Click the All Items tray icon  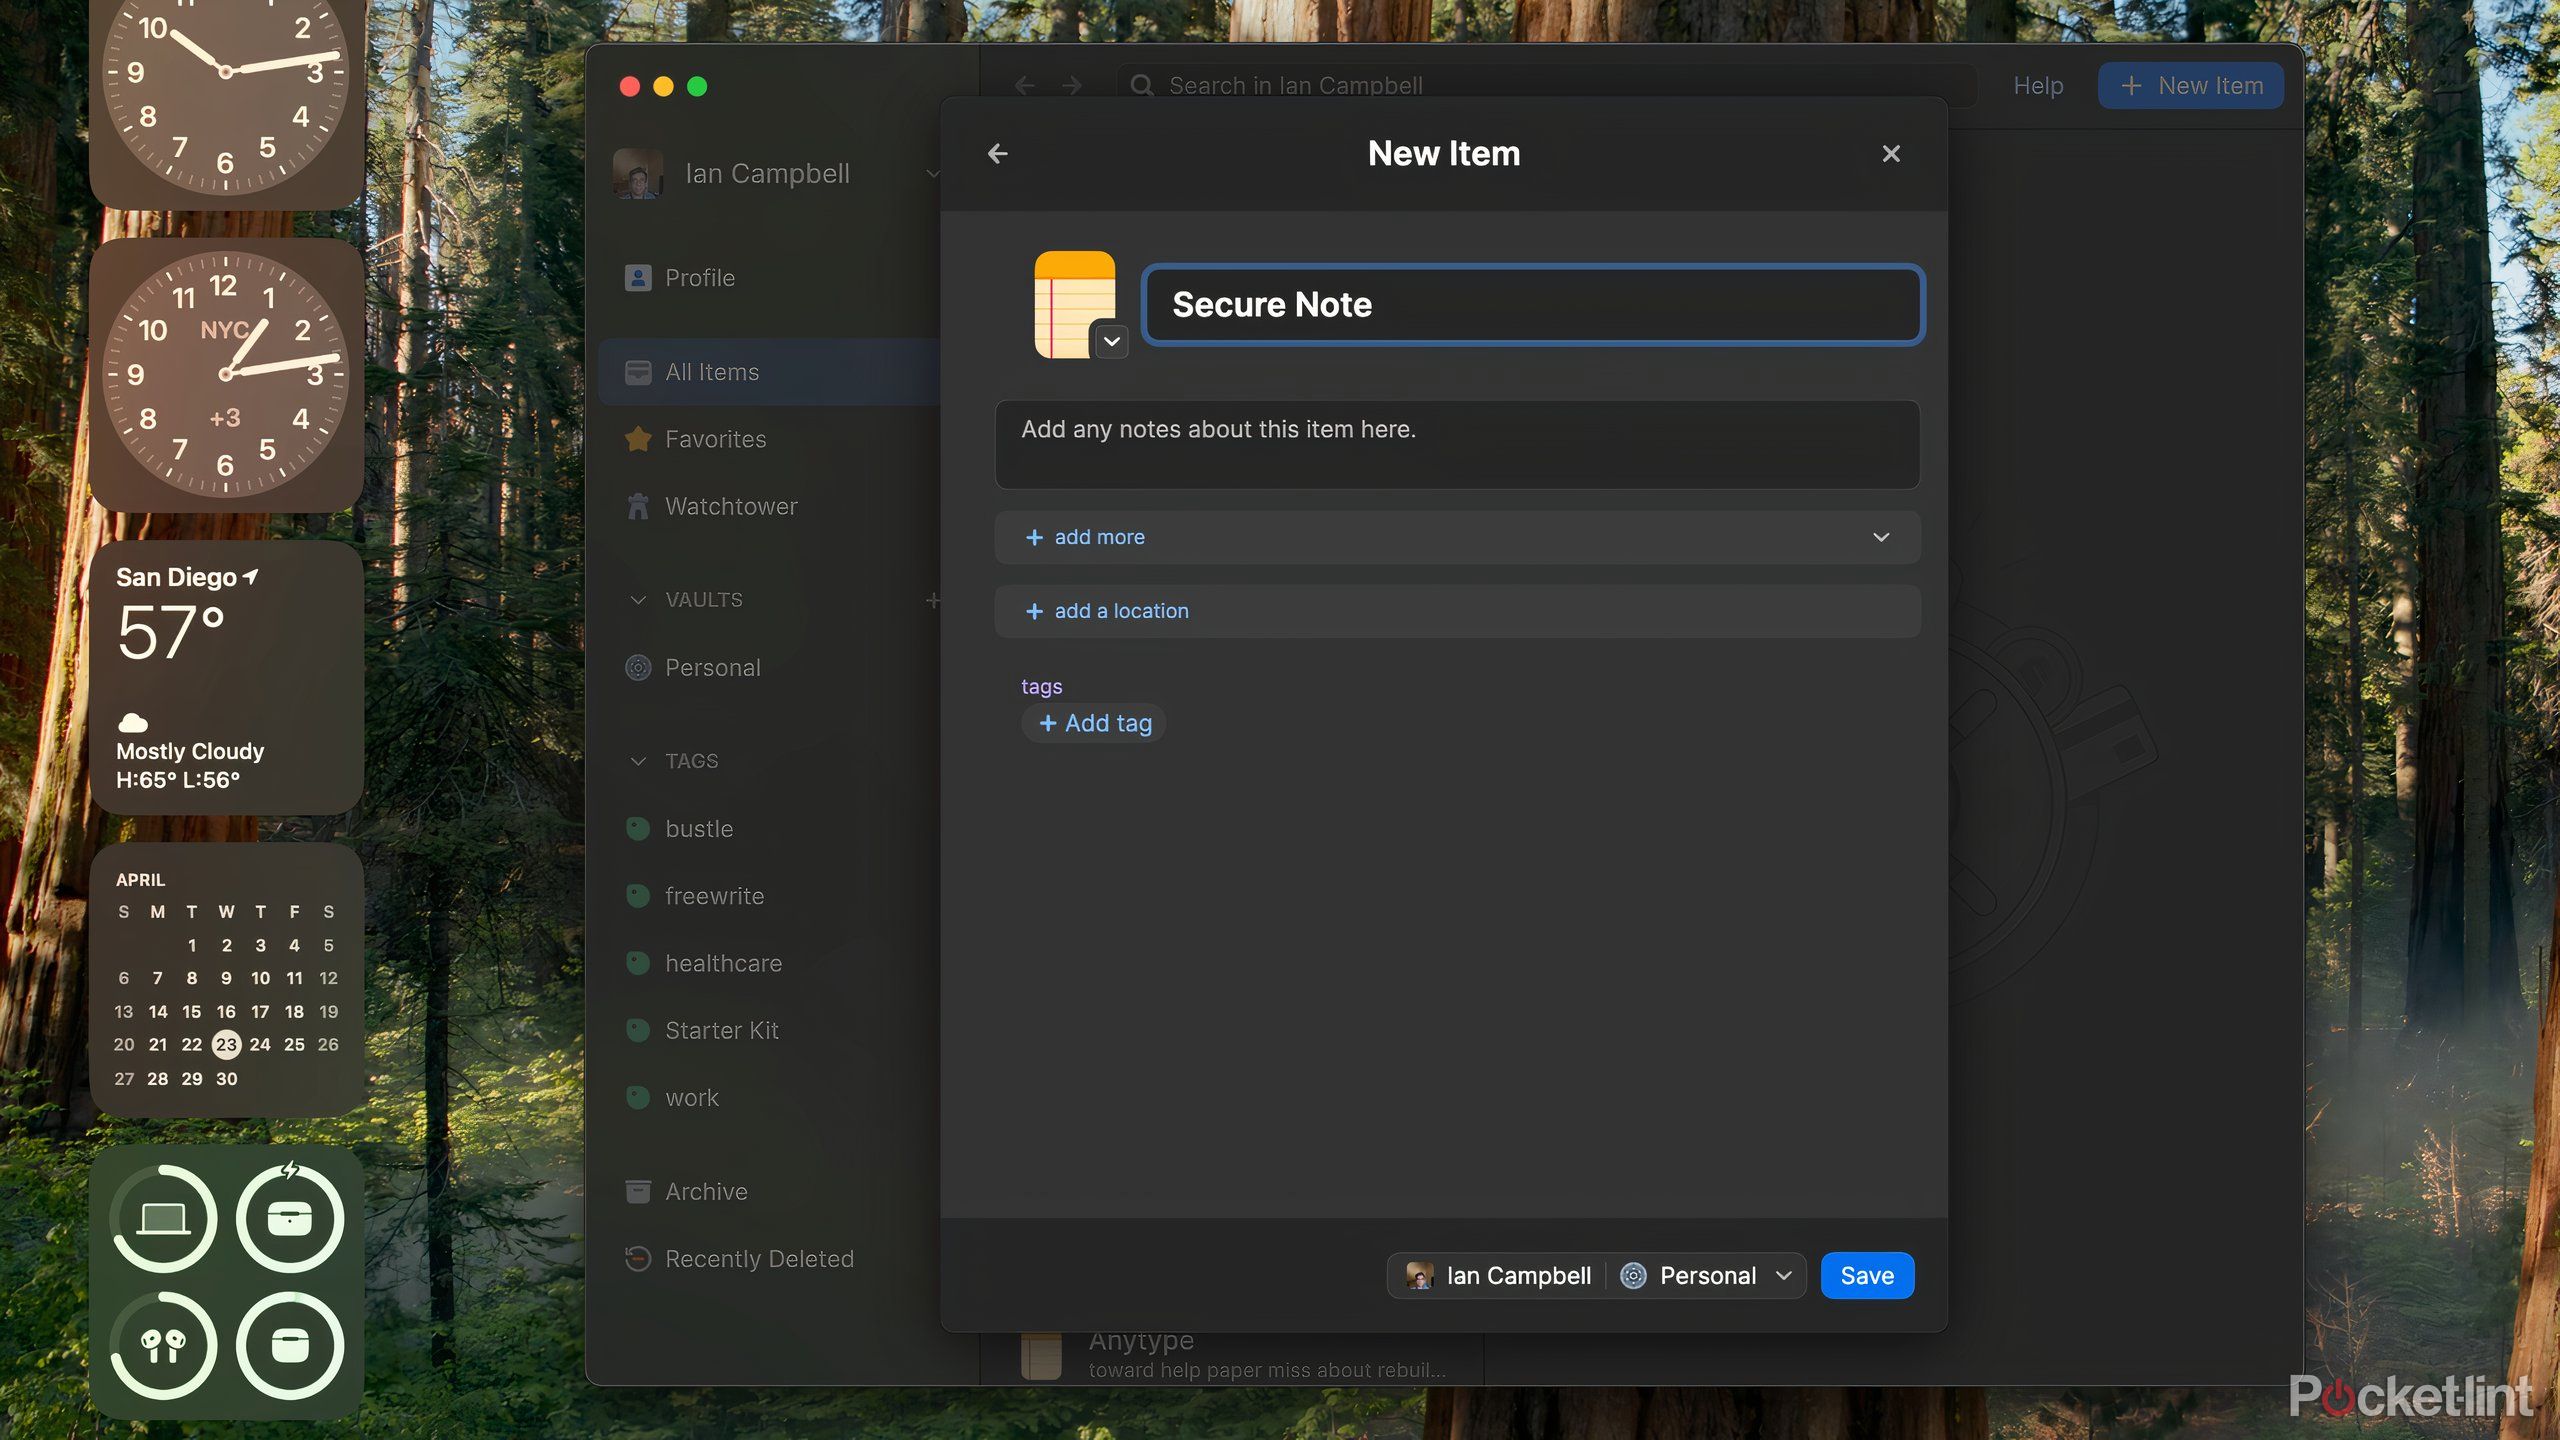(x=638, y=372)
